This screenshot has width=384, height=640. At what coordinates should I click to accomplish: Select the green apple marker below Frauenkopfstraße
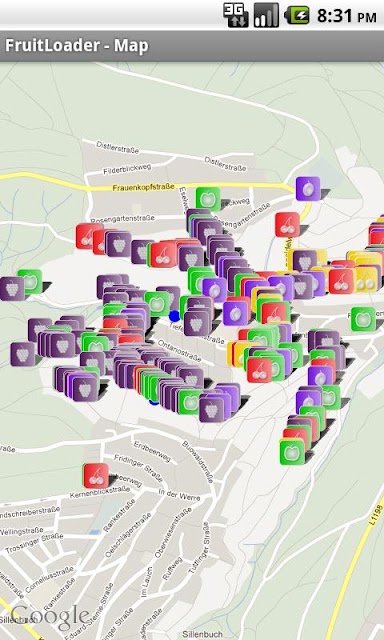click(x=208, y=199)
